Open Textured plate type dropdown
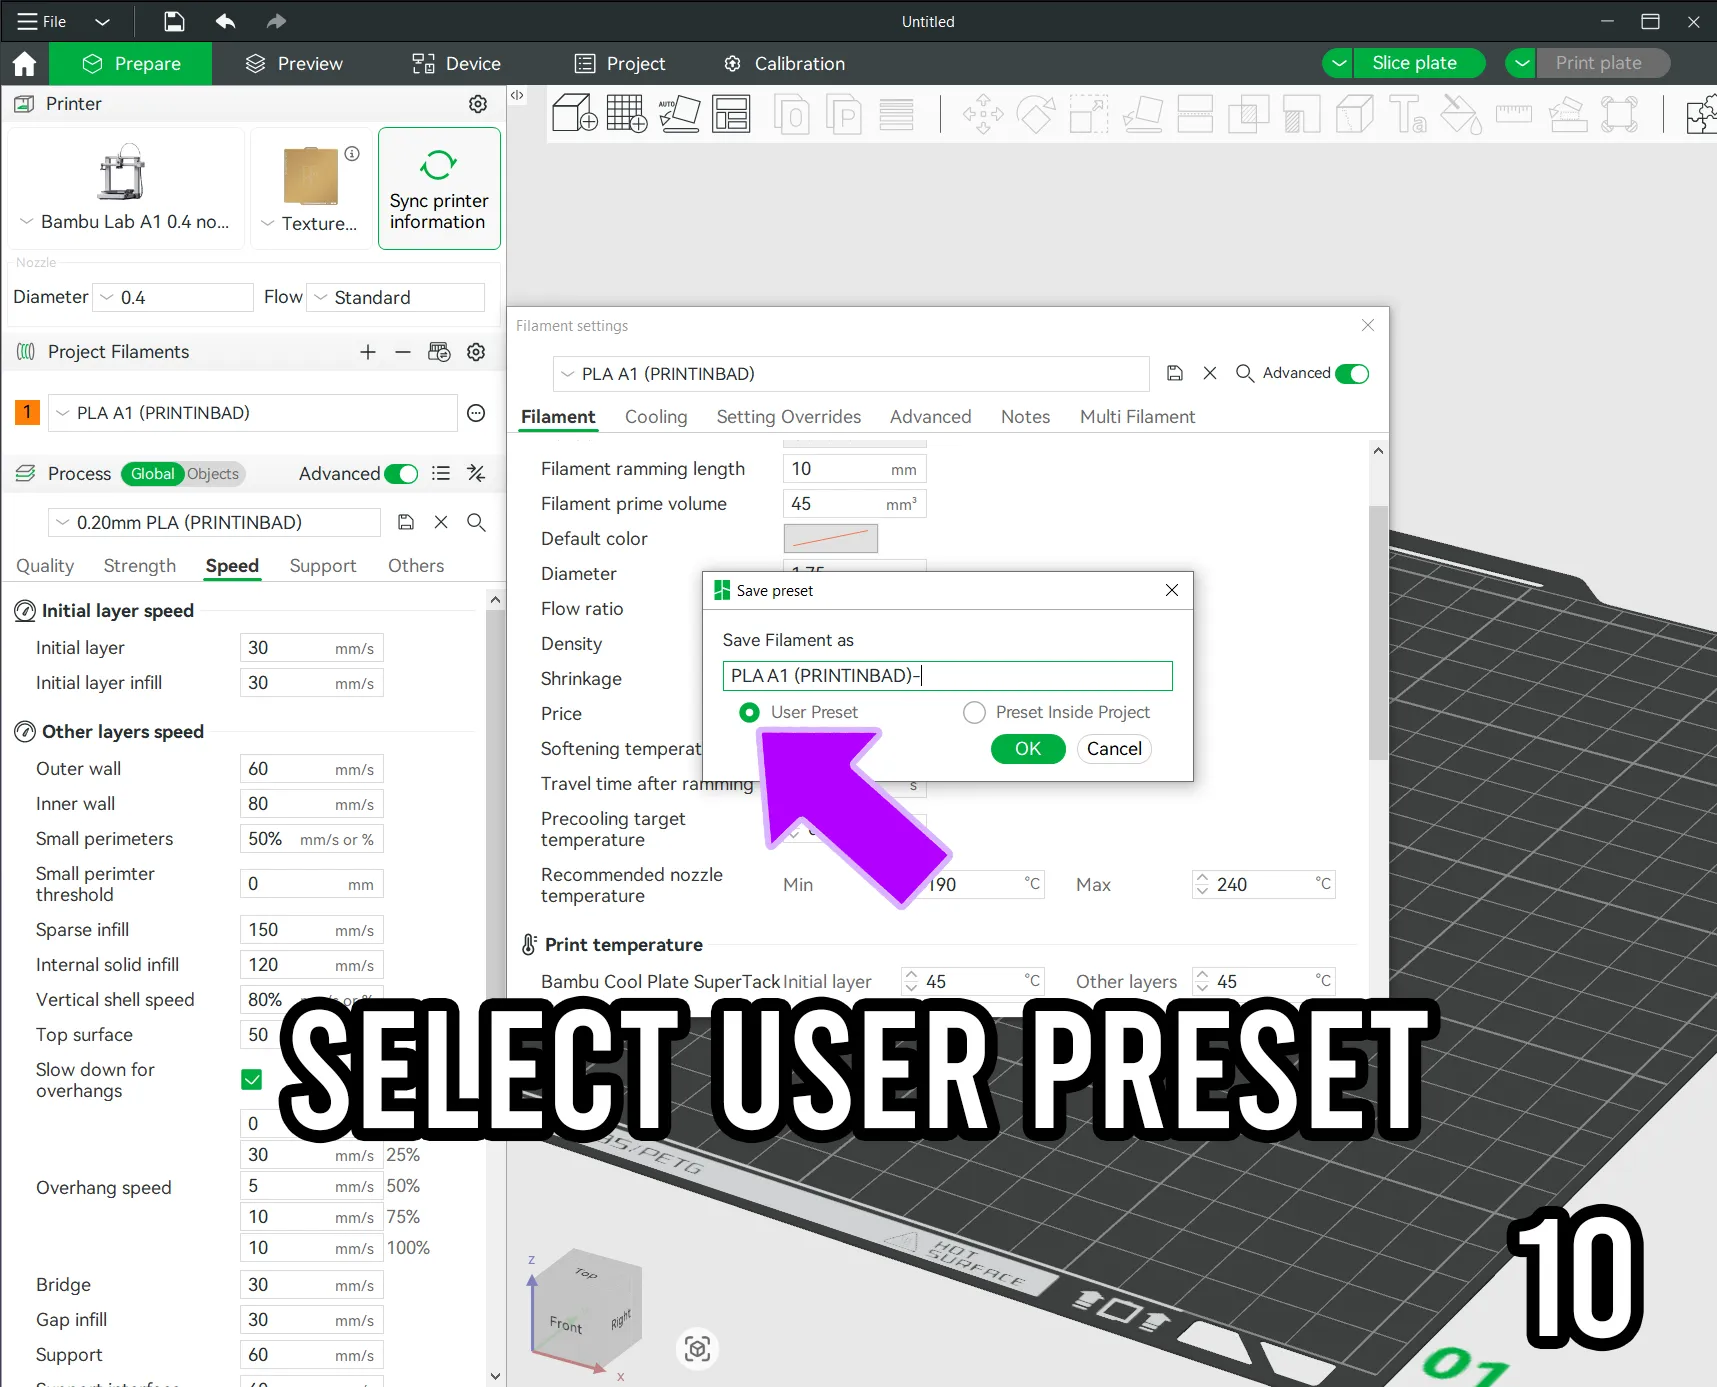Viewport: 1717px width, 1387px height. tap(310, 223)
